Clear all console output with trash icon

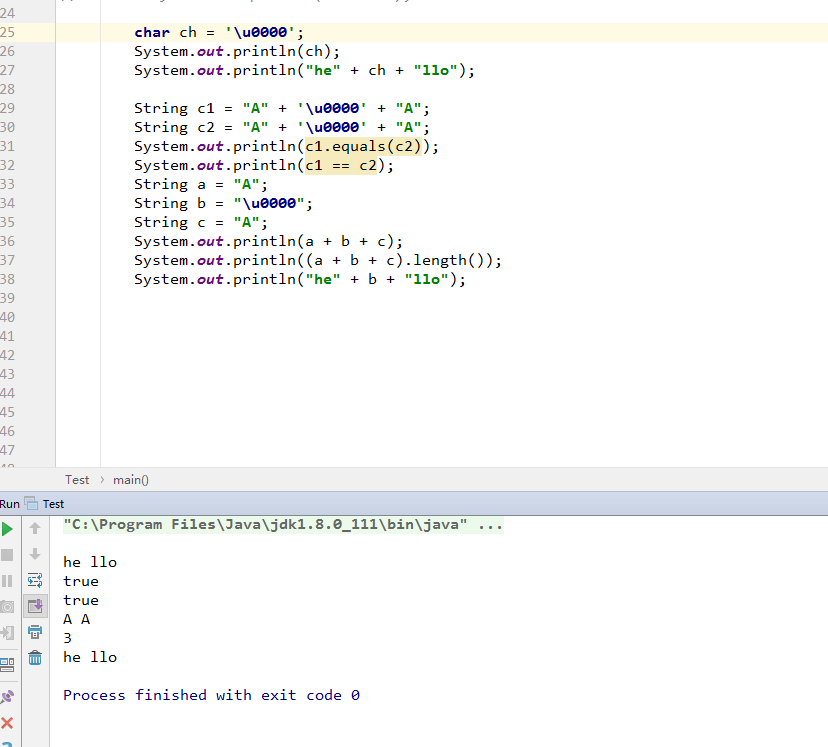36,659
